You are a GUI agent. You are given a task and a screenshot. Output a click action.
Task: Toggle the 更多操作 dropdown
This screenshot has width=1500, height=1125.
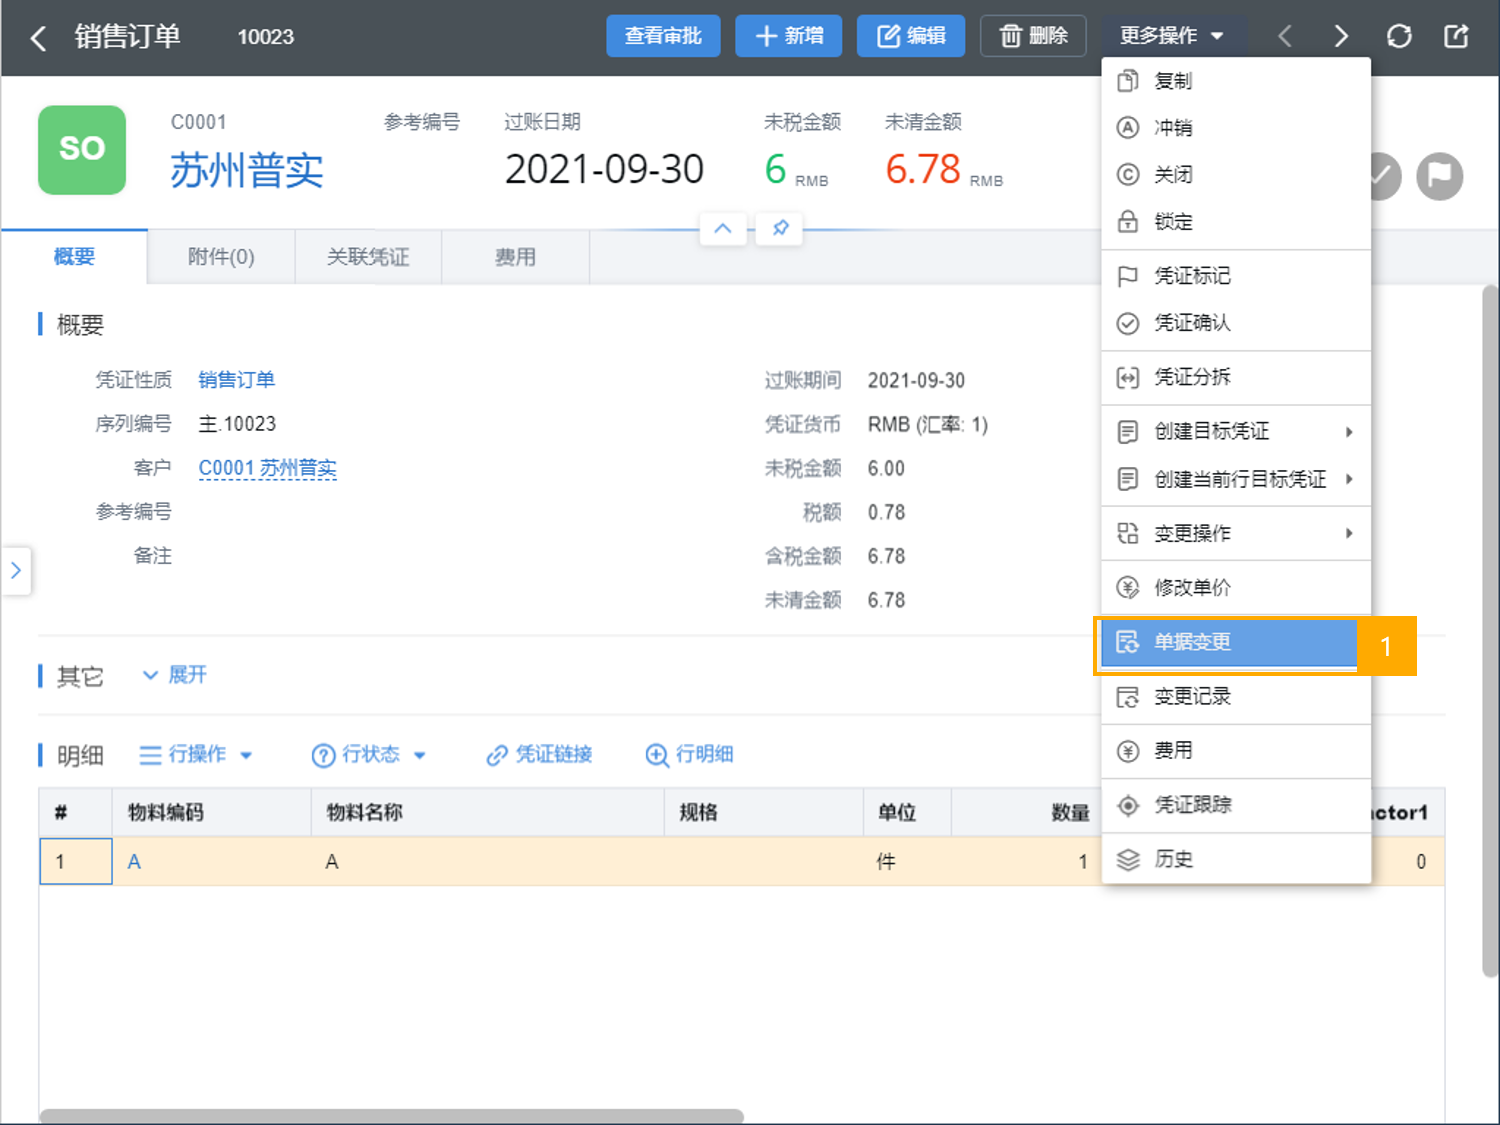coord(1172,36)
